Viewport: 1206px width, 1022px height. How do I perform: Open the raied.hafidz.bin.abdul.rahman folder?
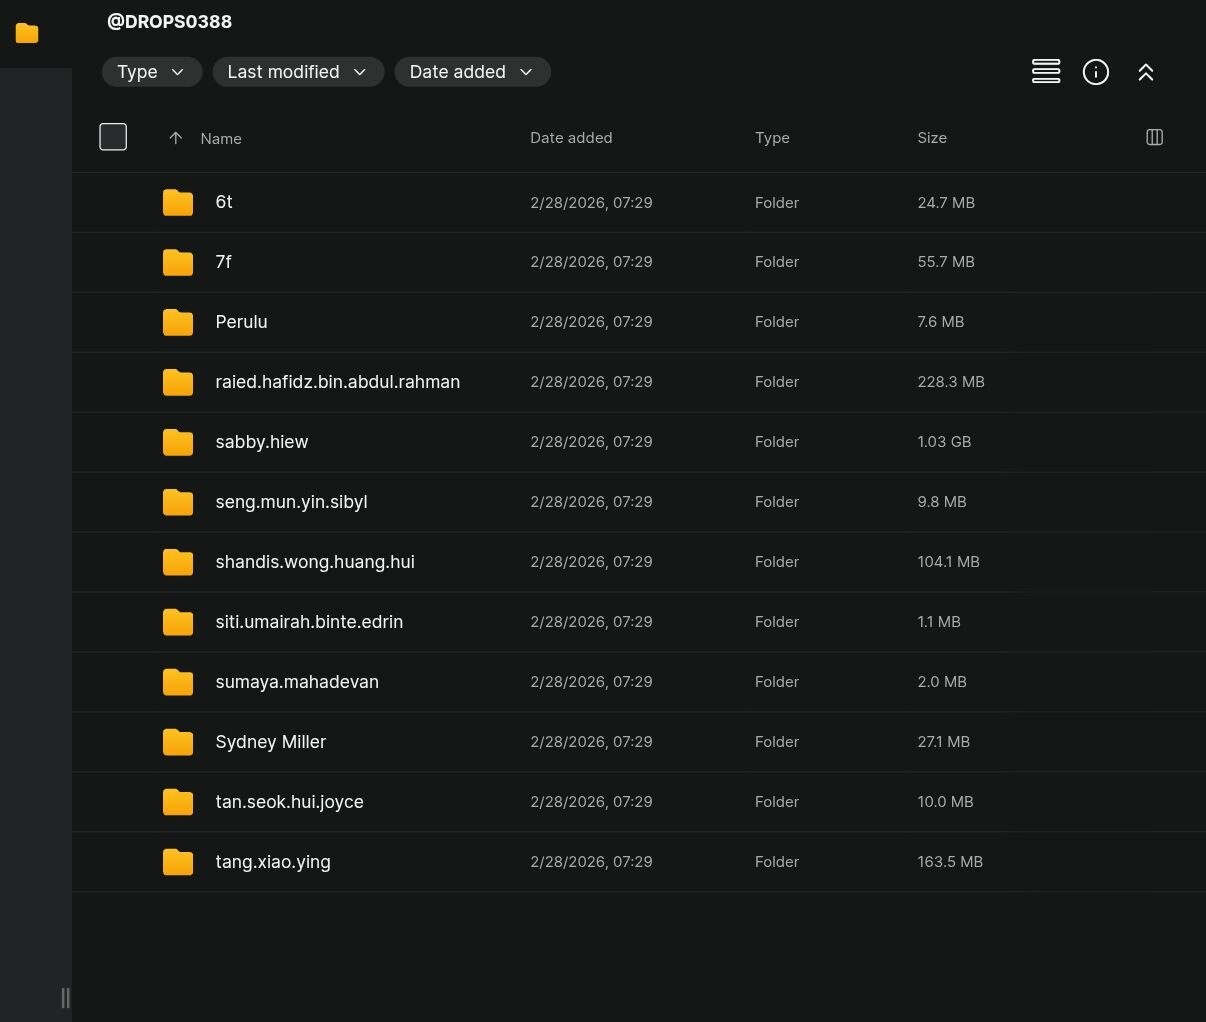click(337, 382)
